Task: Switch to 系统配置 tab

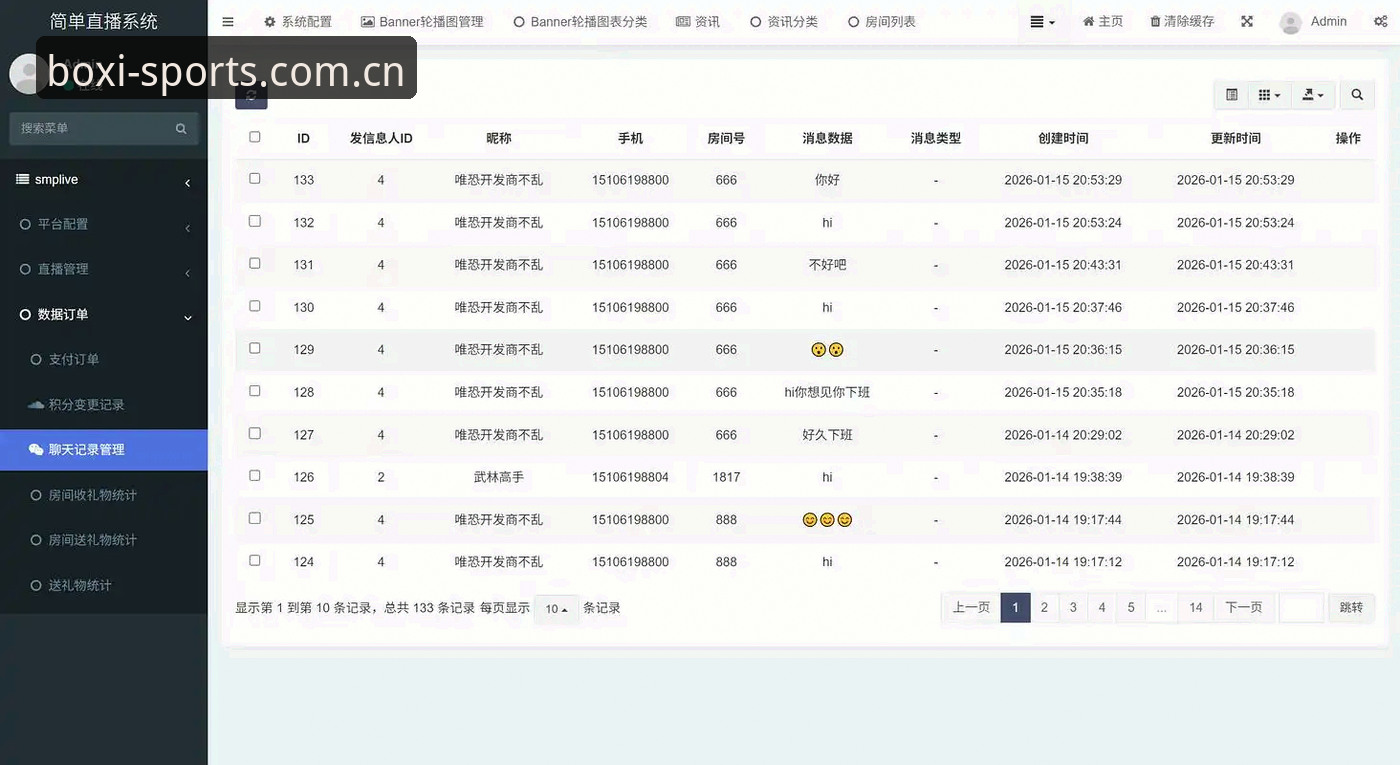Action: 298,22
